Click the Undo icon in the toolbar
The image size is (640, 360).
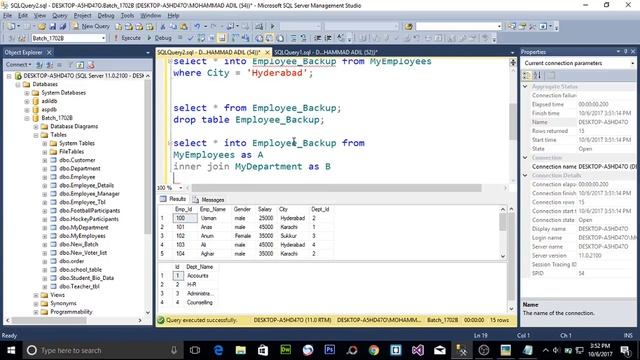coord(197,27)
